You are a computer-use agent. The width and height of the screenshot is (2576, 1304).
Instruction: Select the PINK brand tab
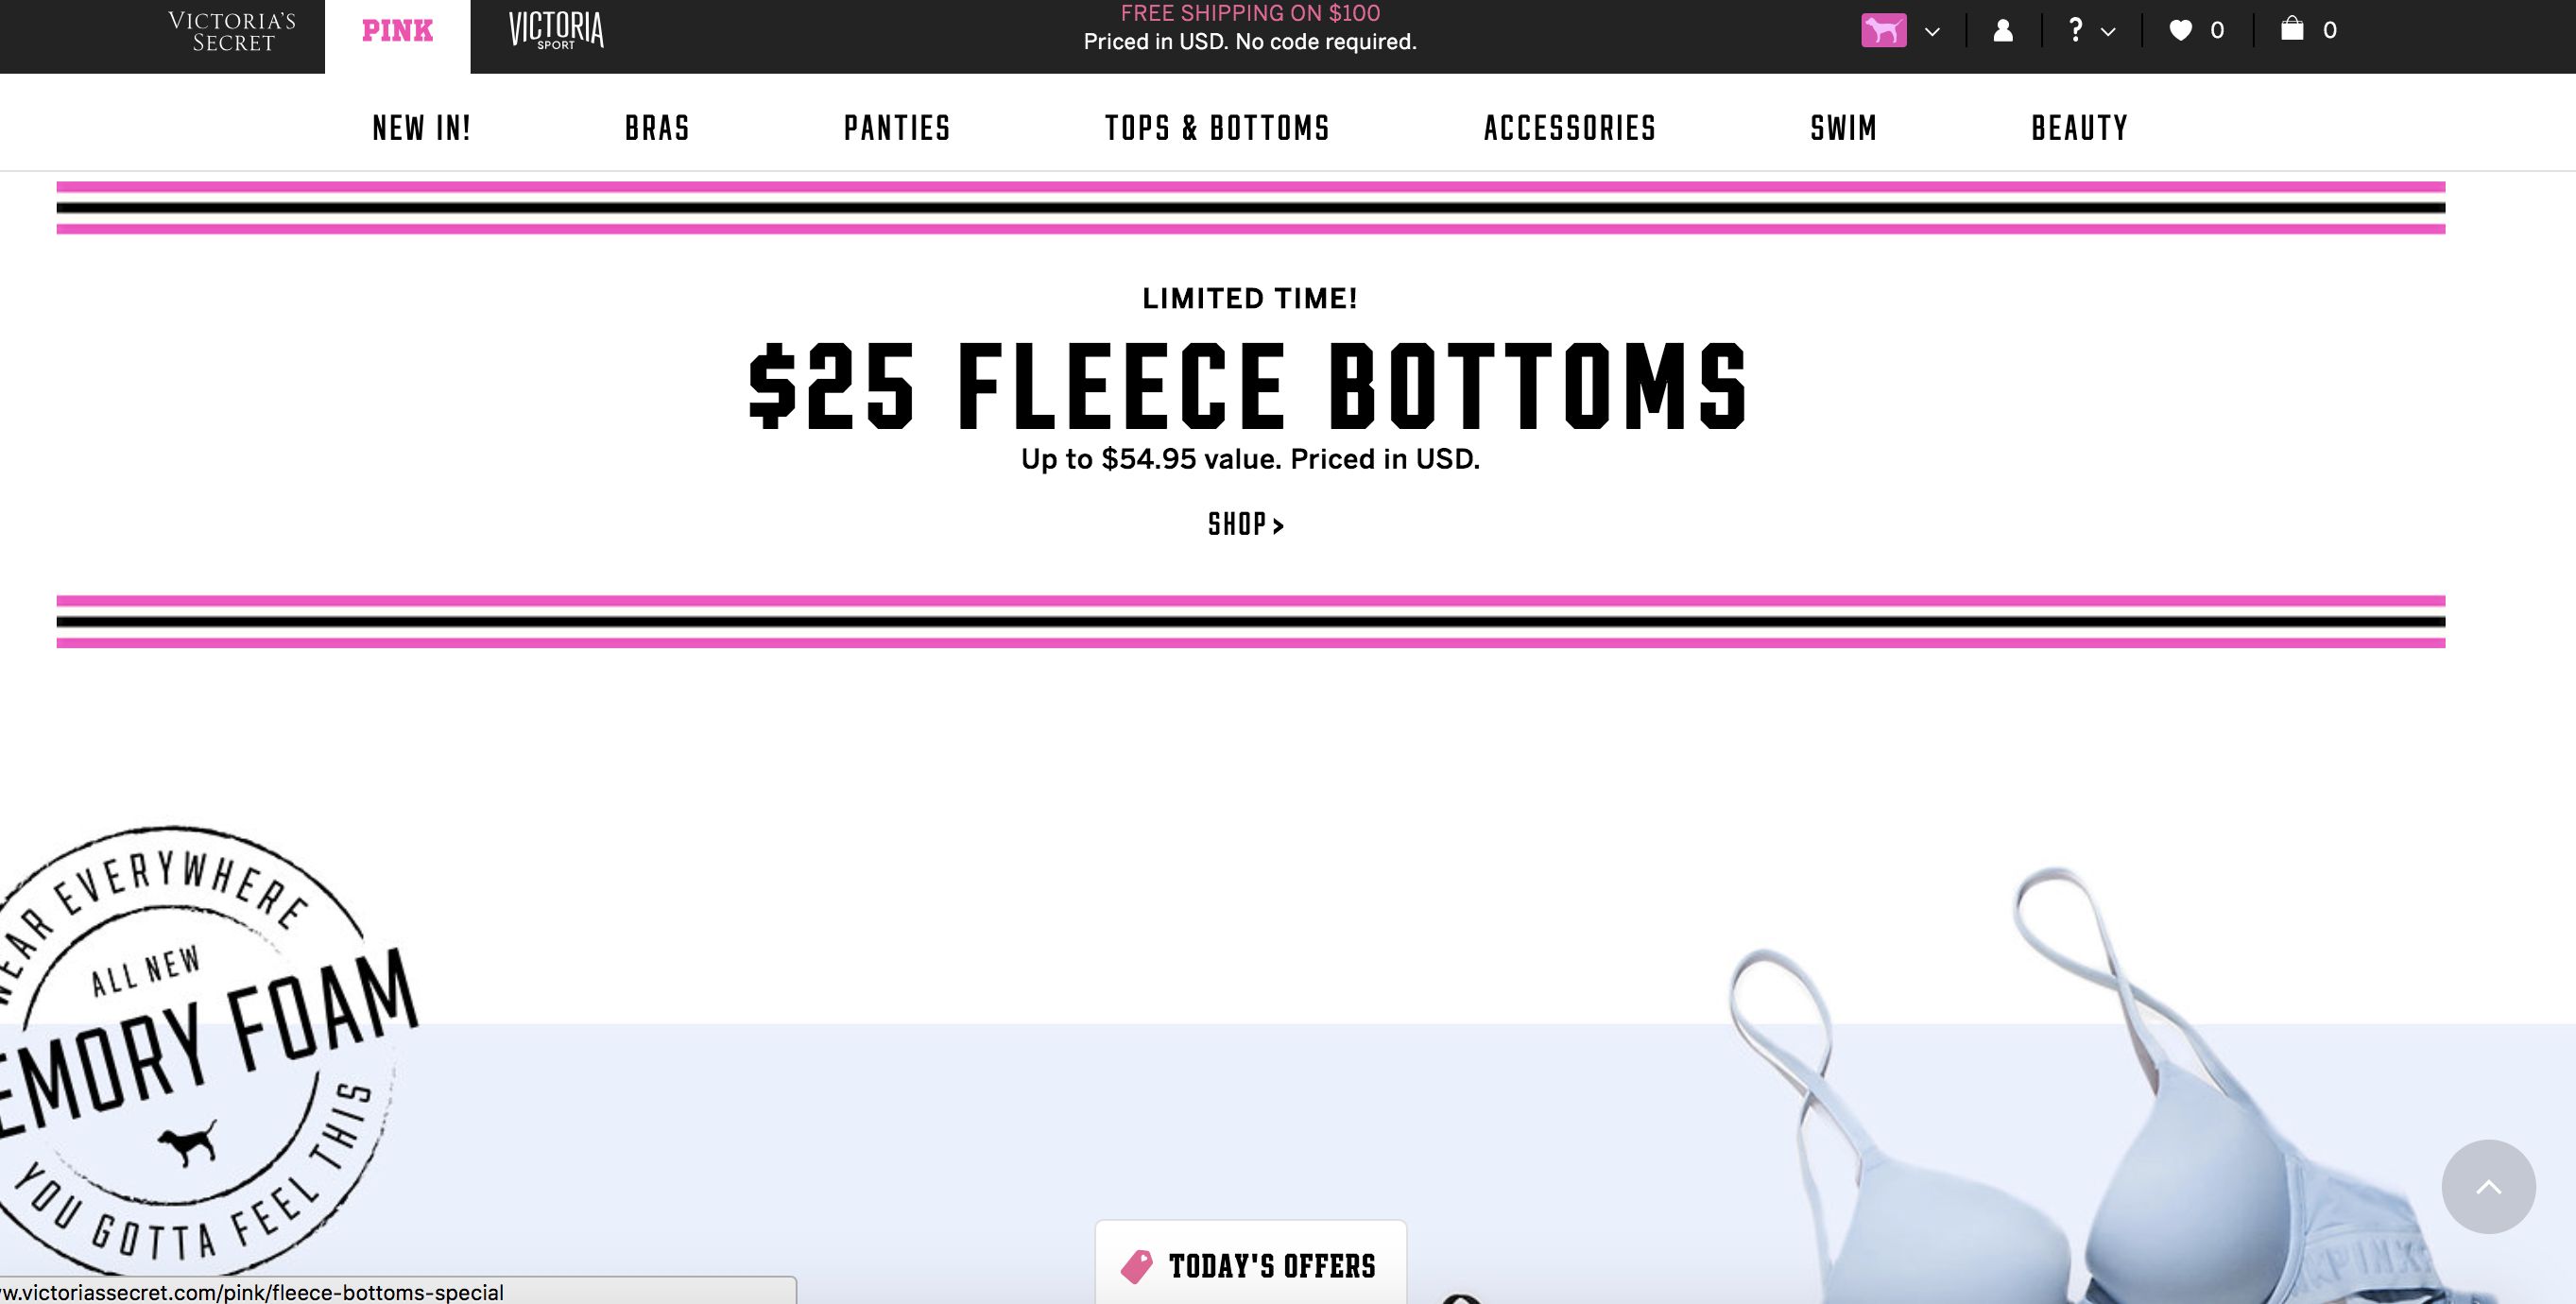click(x=397, y=32)
